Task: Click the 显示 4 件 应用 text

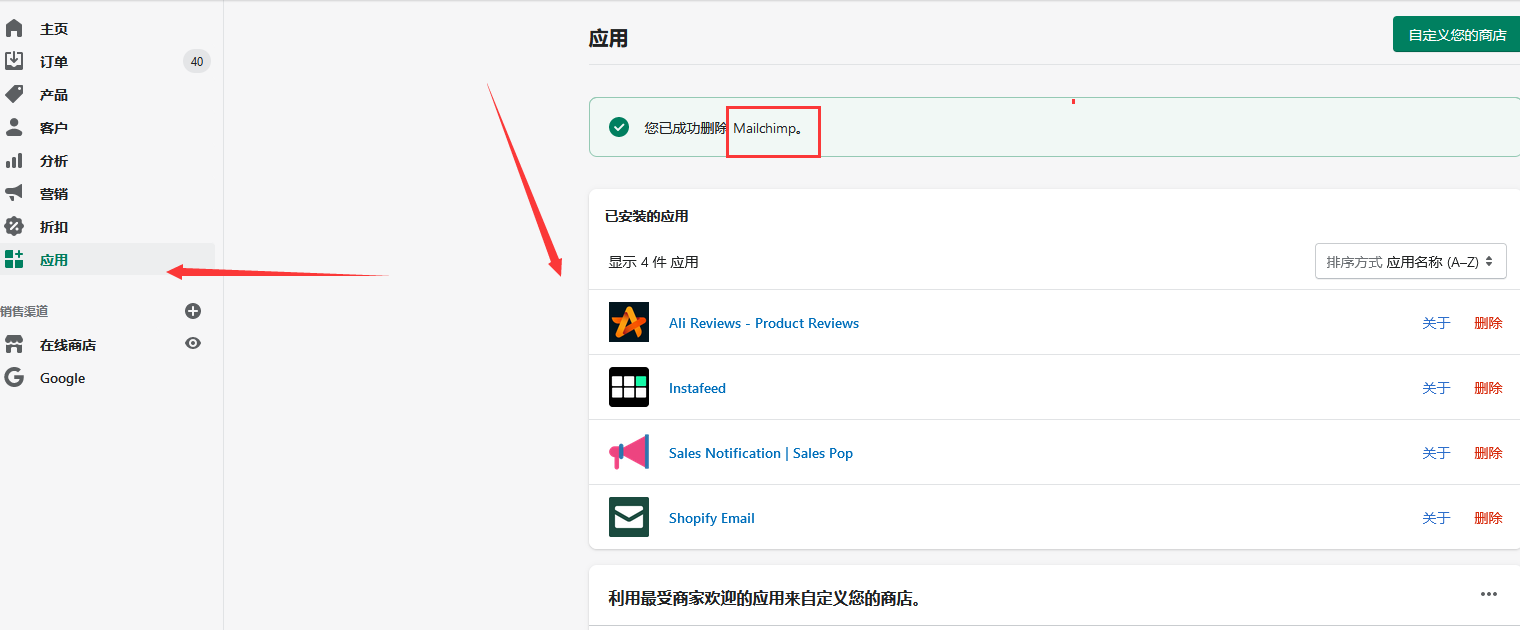Action: tap(654, 262)
